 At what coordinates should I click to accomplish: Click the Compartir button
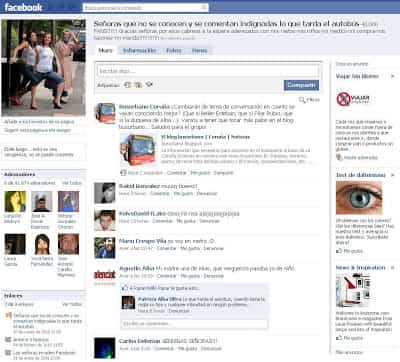(301, 85)
